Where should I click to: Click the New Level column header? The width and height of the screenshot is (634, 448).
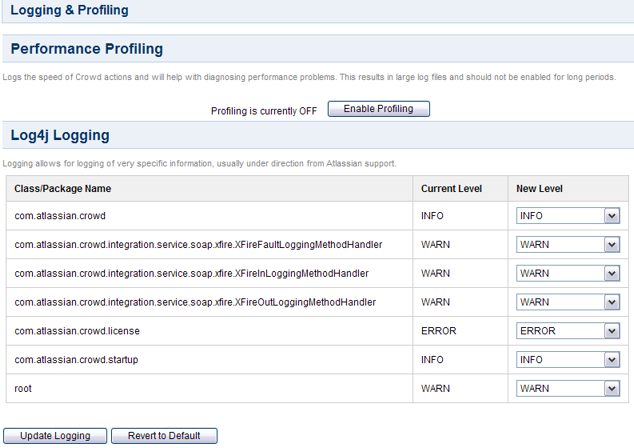point(539,189)
